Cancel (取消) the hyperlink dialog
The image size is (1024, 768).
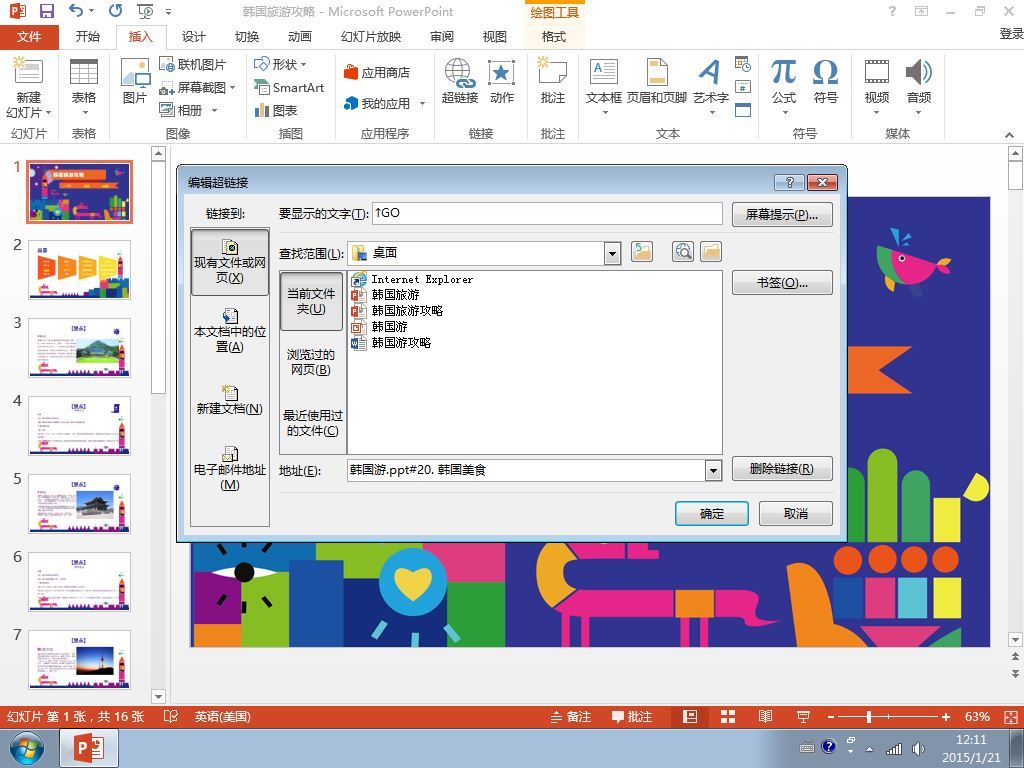click(x=795, y=513)
